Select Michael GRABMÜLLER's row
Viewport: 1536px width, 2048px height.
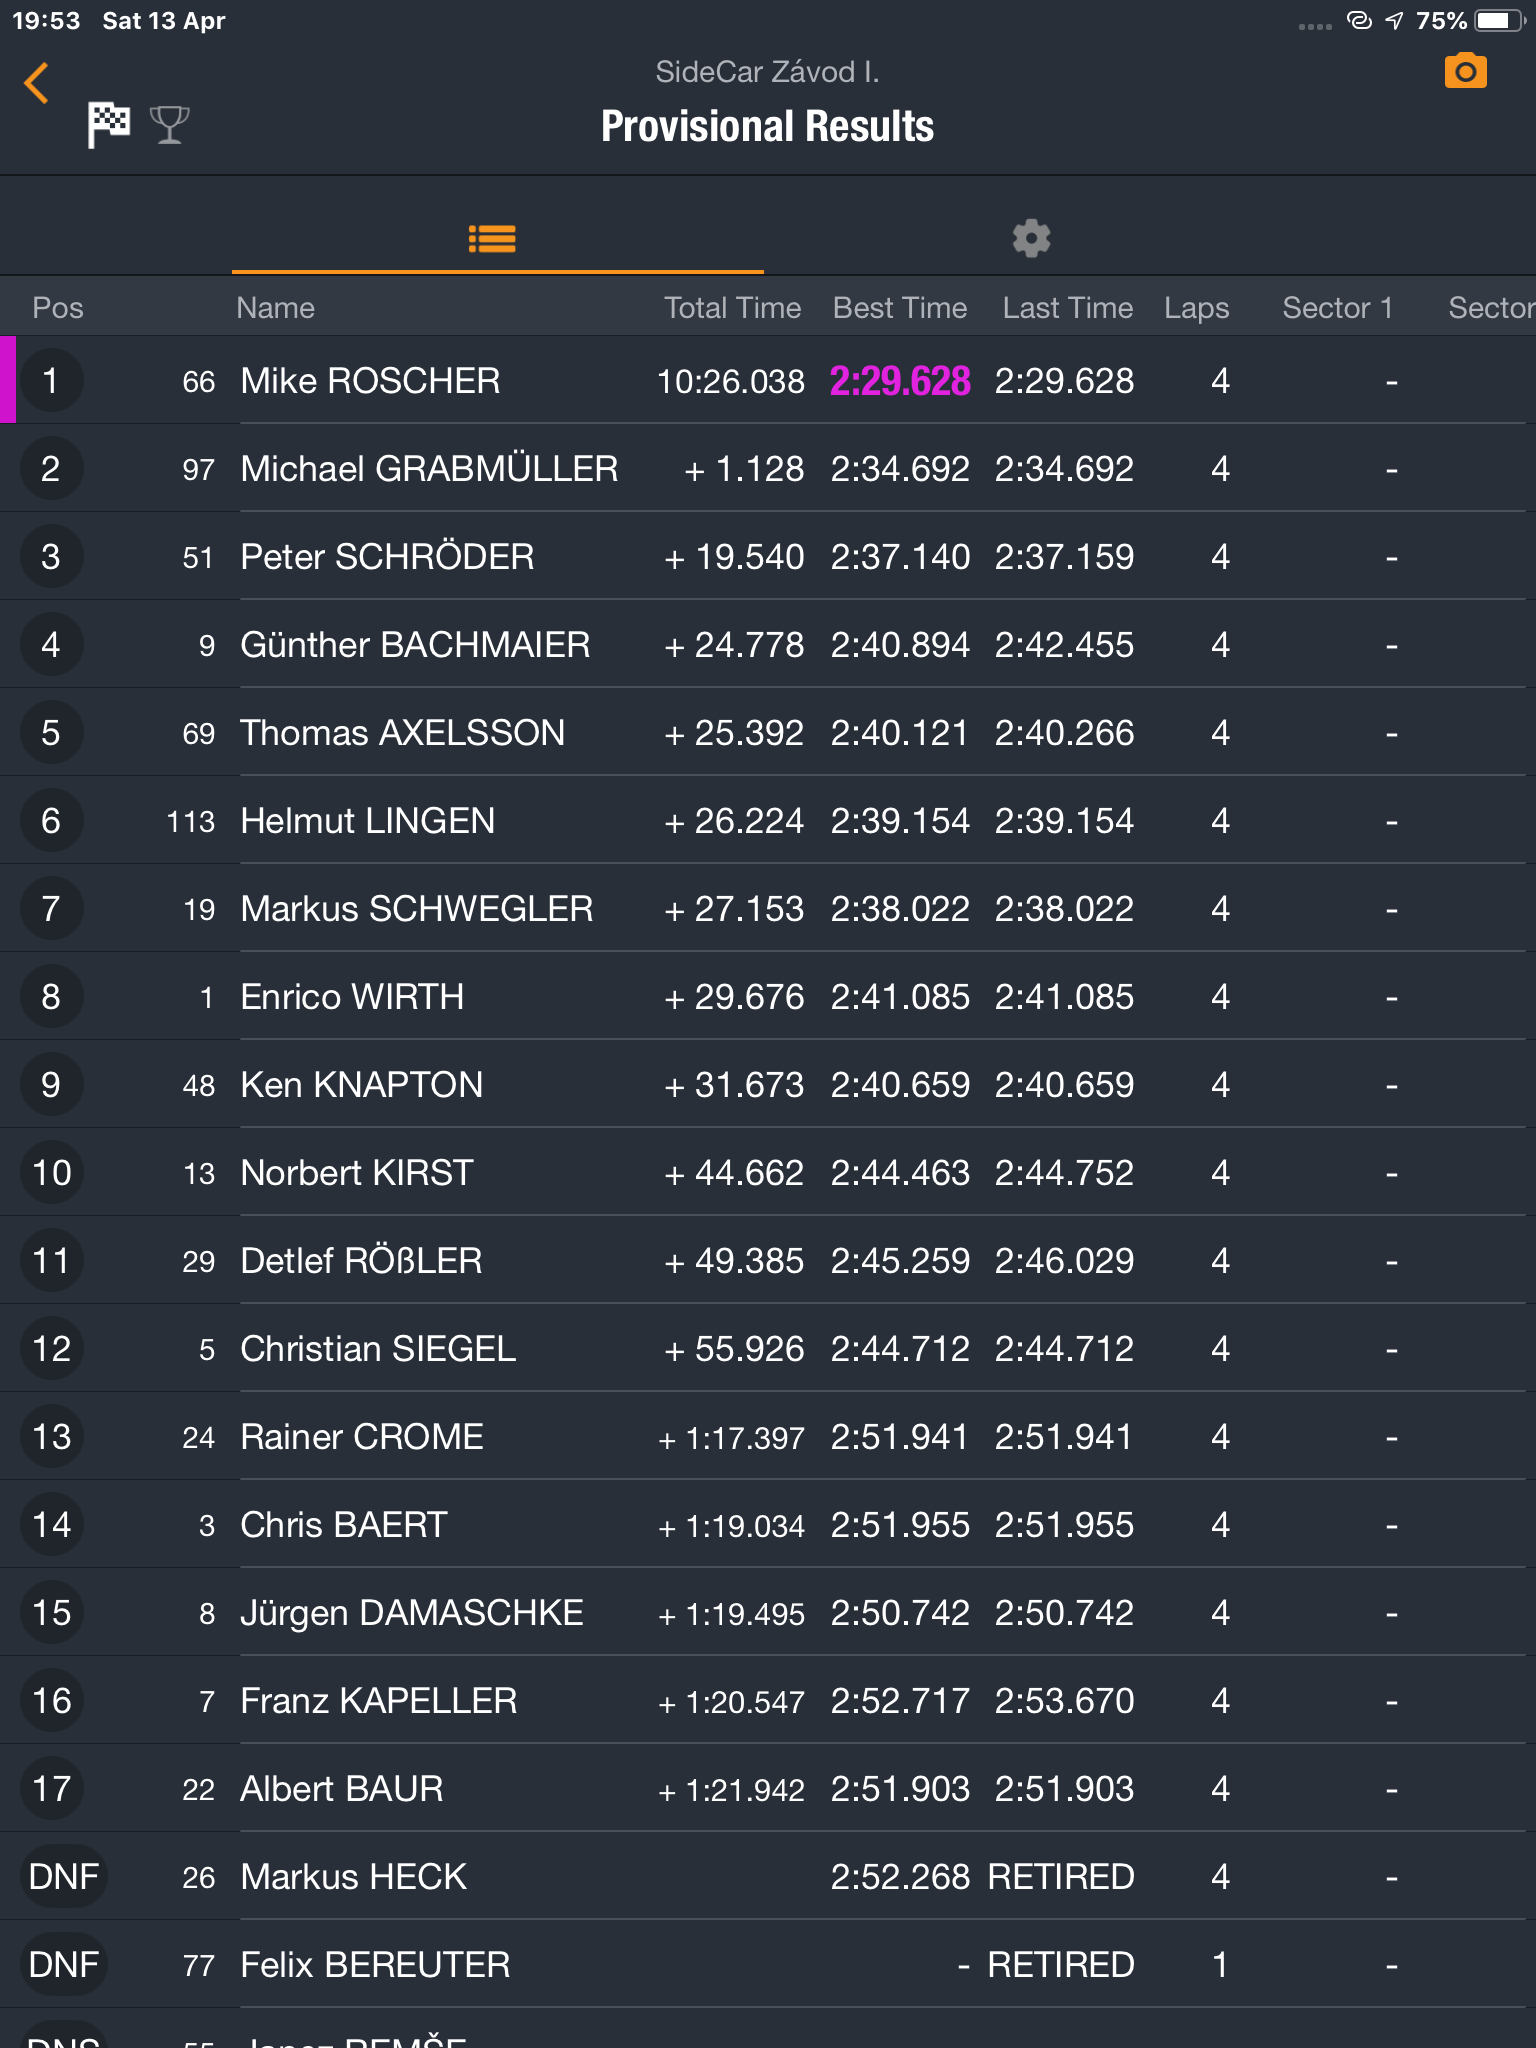pos(768,468)
